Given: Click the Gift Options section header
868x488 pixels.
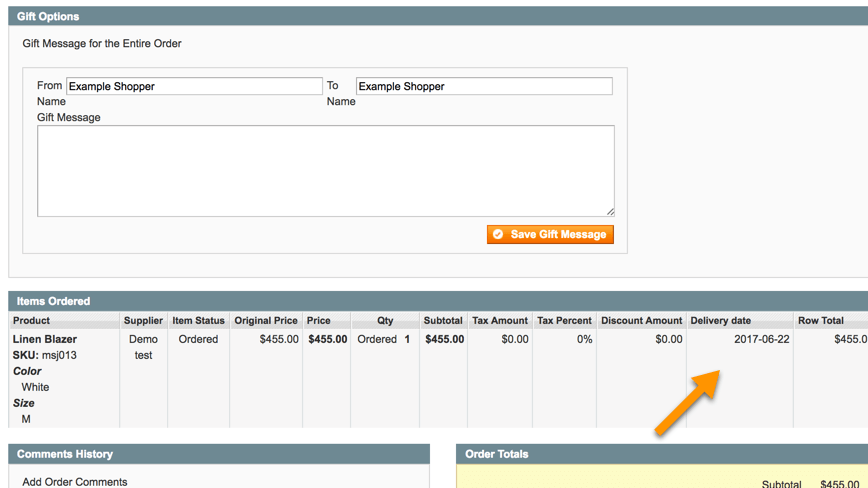Looking at the screenshot, I should [48, 17].
